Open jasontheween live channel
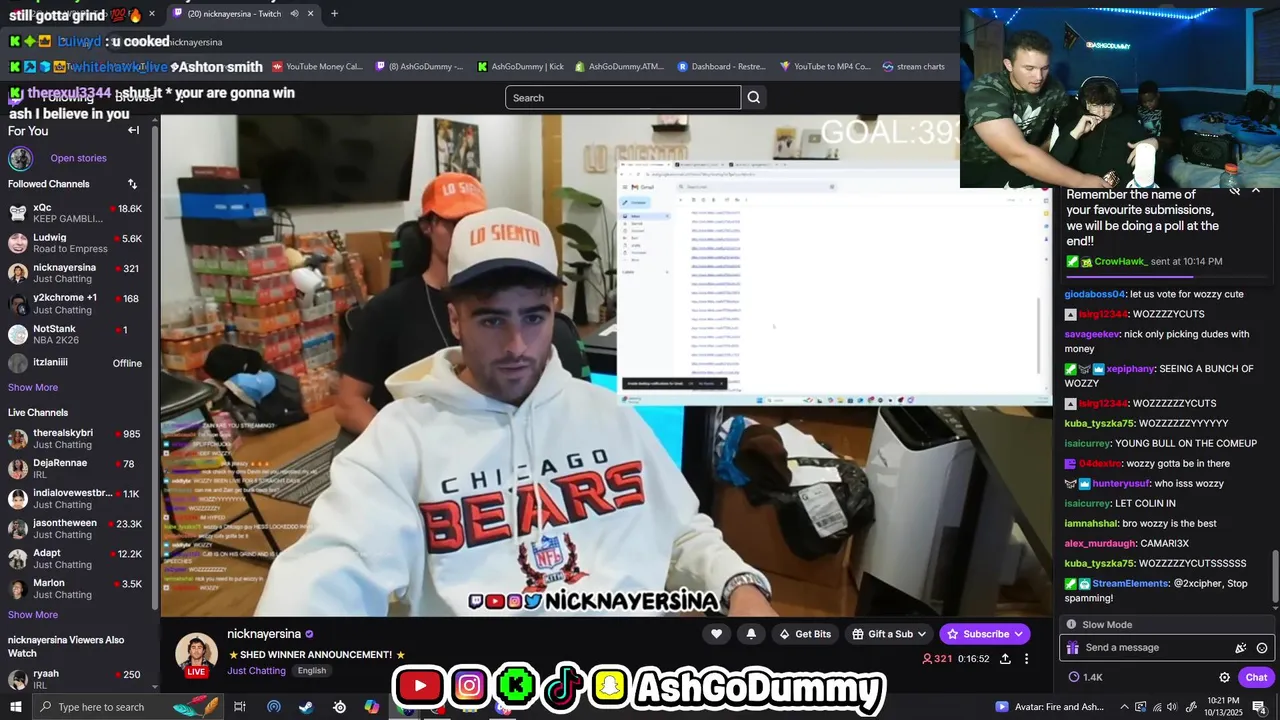 75,529
